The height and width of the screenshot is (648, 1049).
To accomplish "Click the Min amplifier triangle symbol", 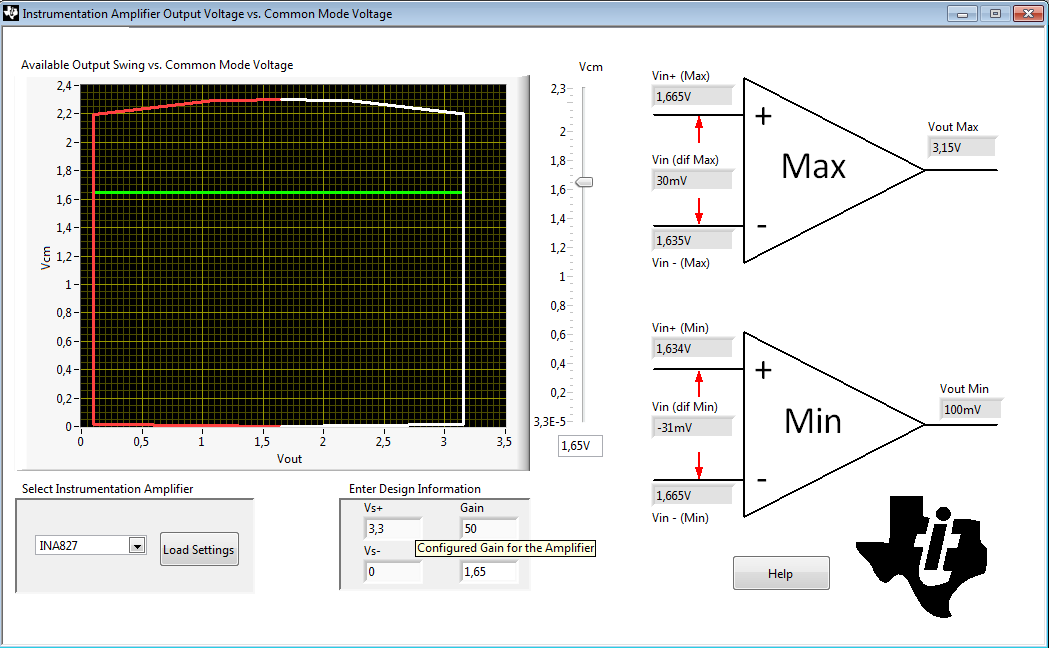I will click(x=834, y=424).
